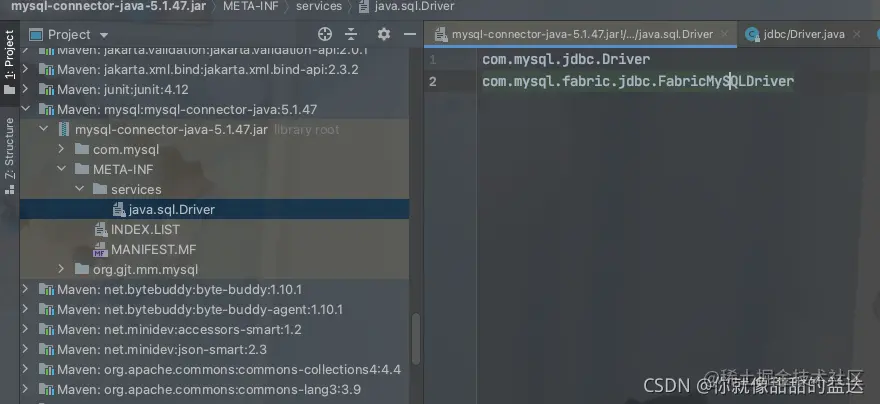Click the services folder icon
This screenshot has height=404, width=880.
coord(100,189)
